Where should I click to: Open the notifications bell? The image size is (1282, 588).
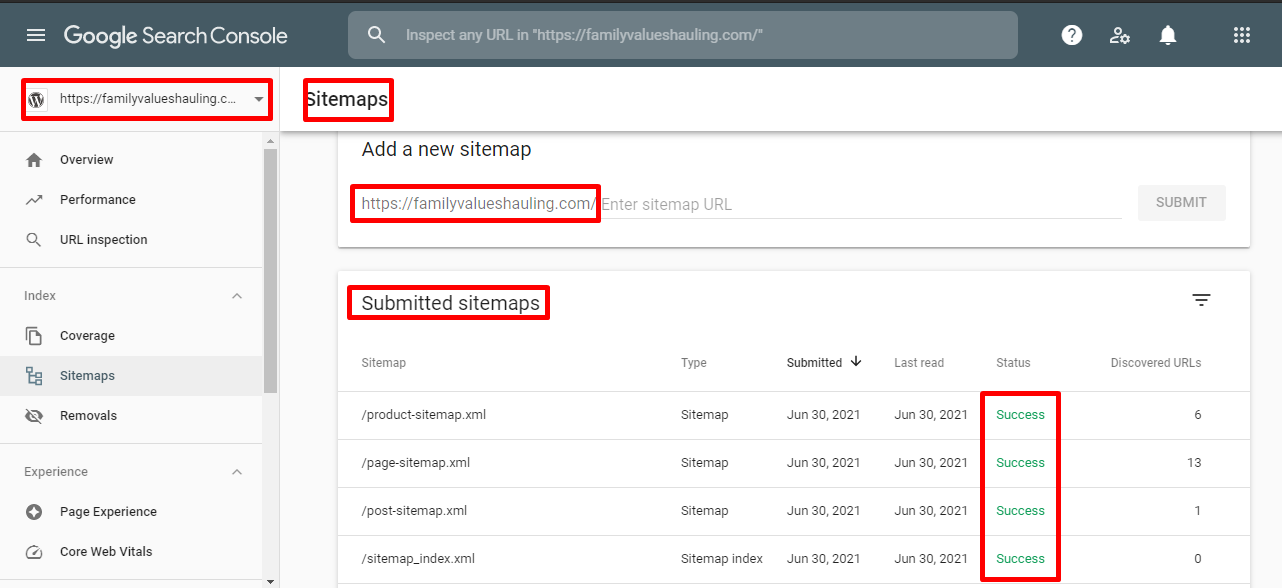tap(1167, 35)
